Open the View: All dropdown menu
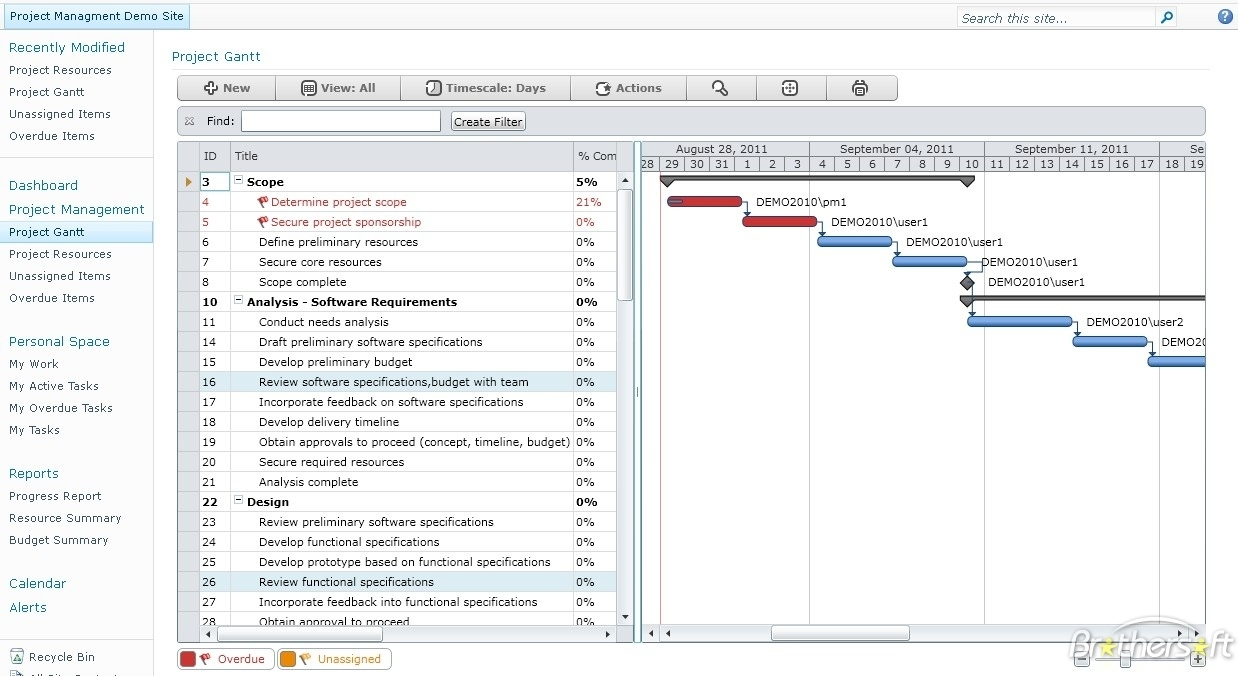 coord(338,88)
